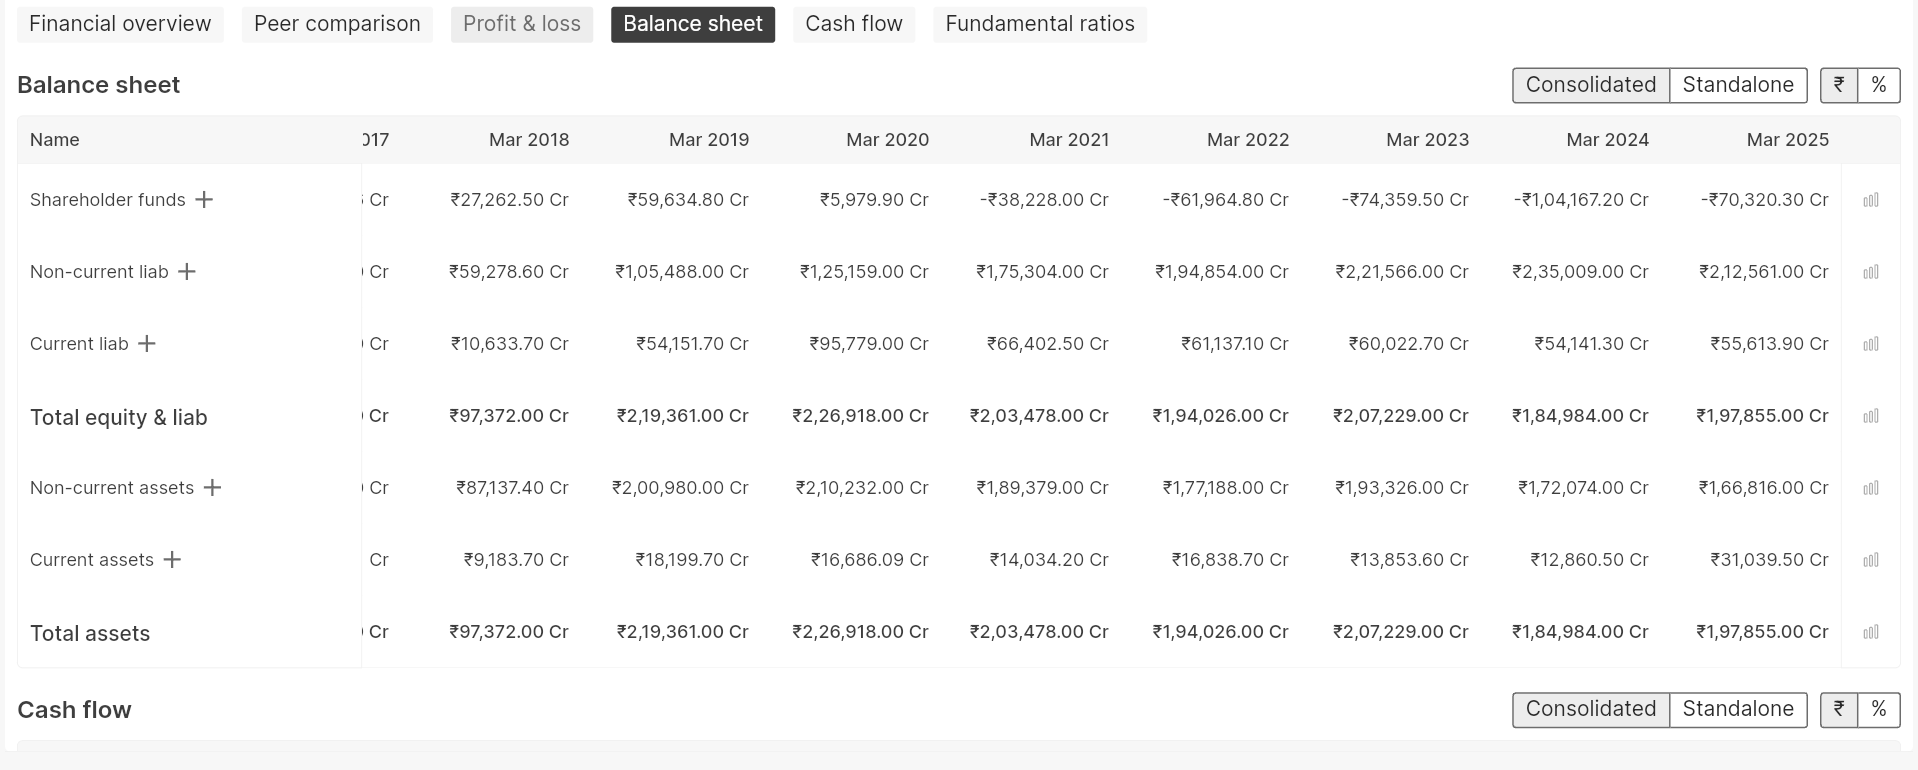Open chart icon for Shareholder funds row
The width and height of the screenshot is (1918, 770).
(x=1870, y=200)
